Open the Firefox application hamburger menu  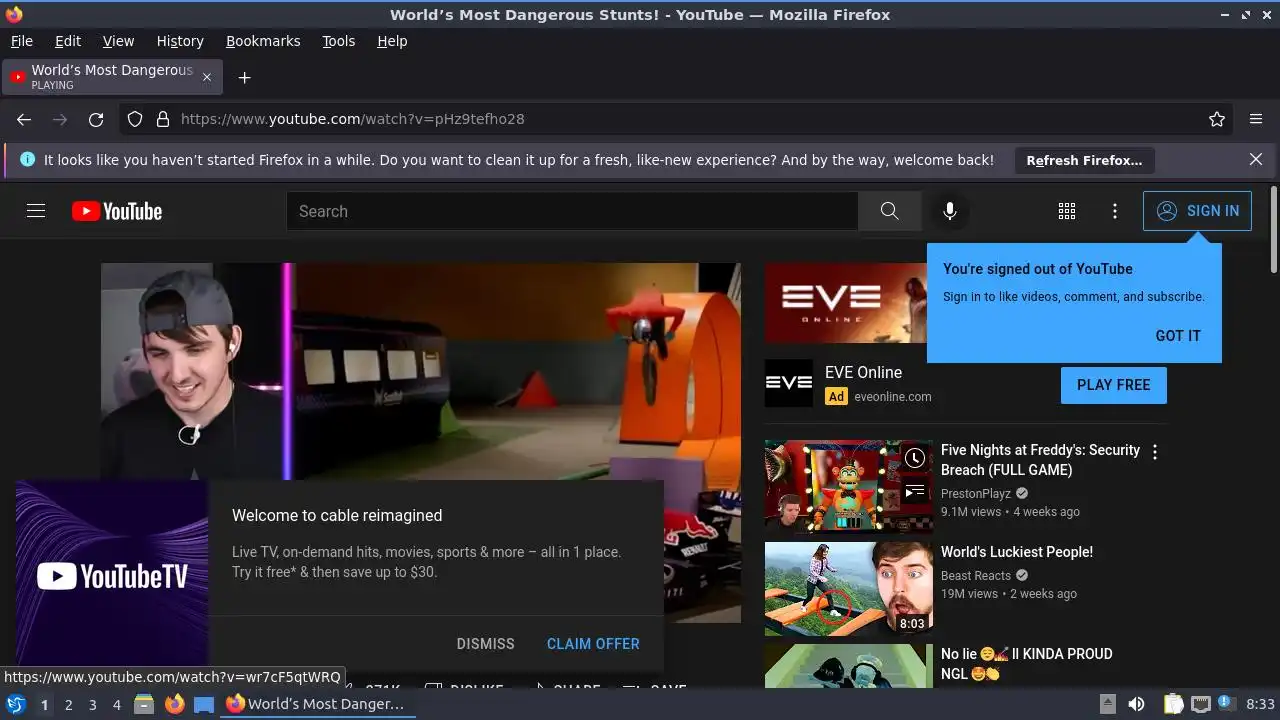tap(1256, 119)
